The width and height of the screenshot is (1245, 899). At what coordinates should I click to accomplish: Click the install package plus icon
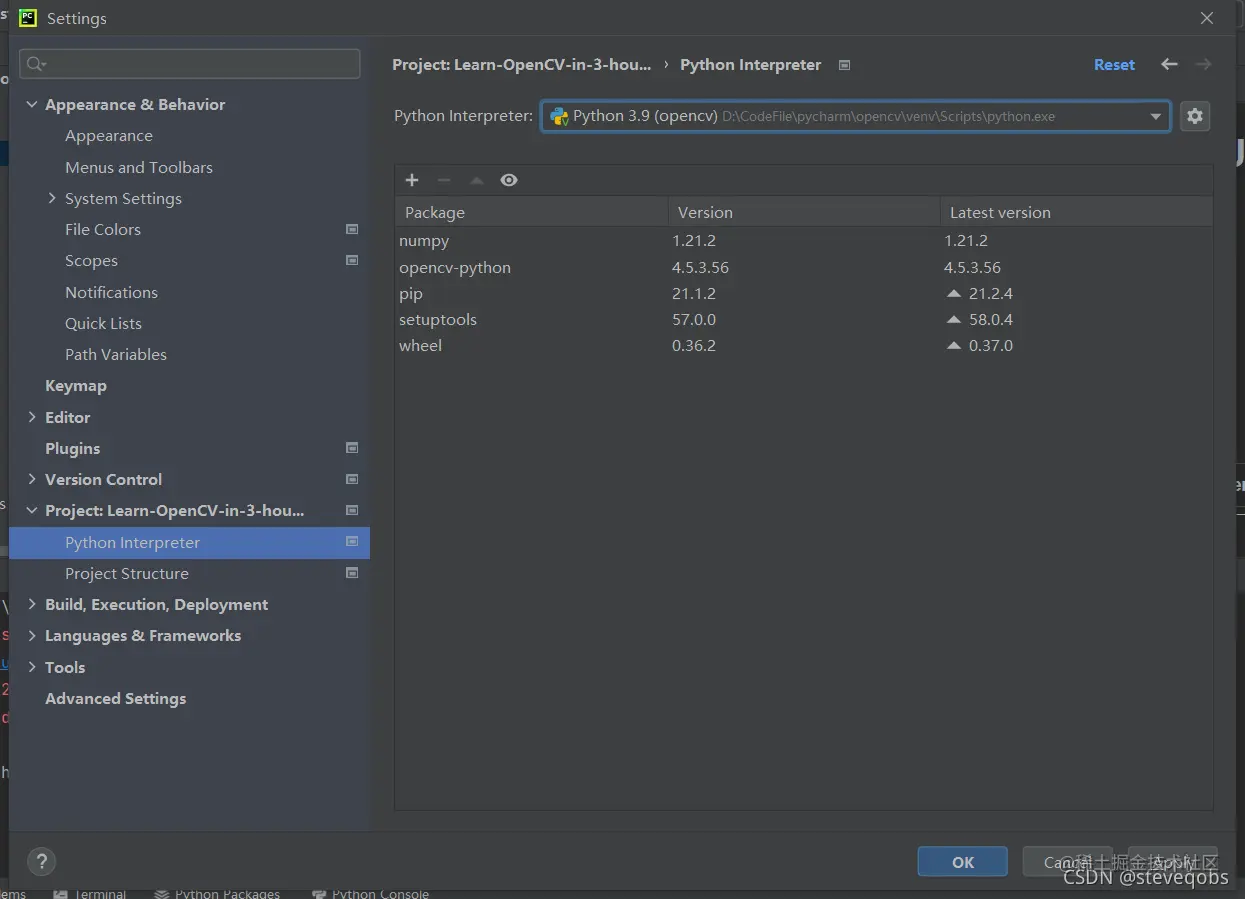coord(411,180)
